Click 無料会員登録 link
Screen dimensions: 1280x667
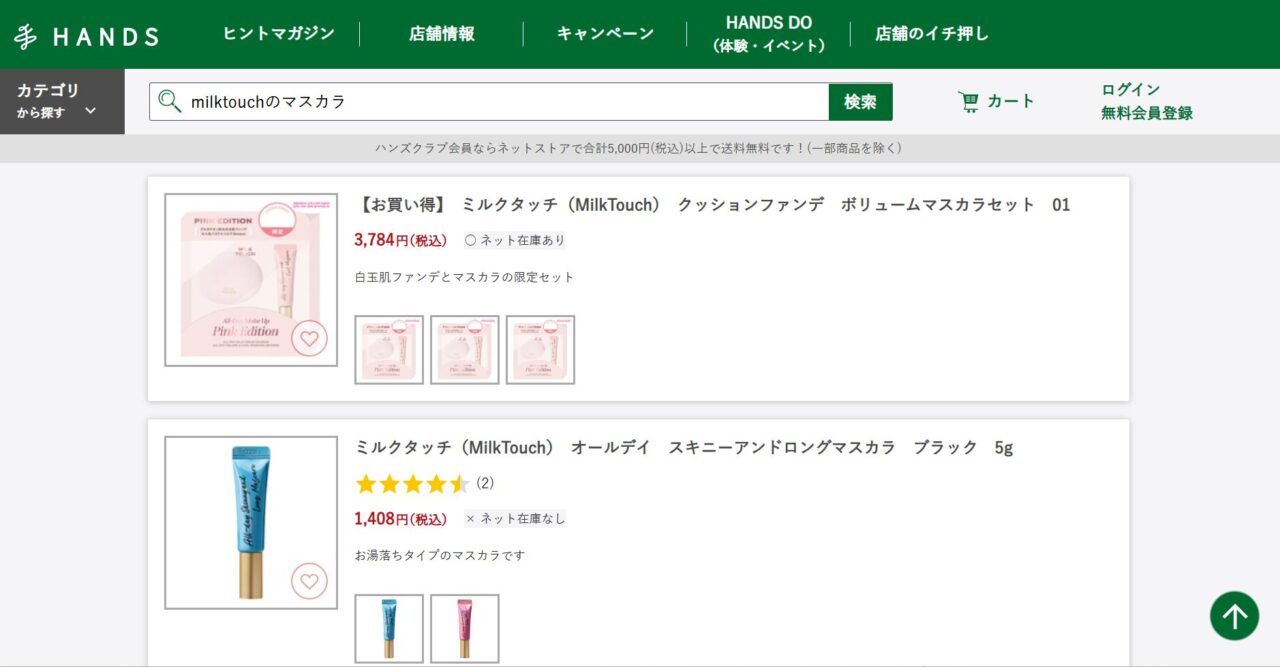coord(1147,113)
